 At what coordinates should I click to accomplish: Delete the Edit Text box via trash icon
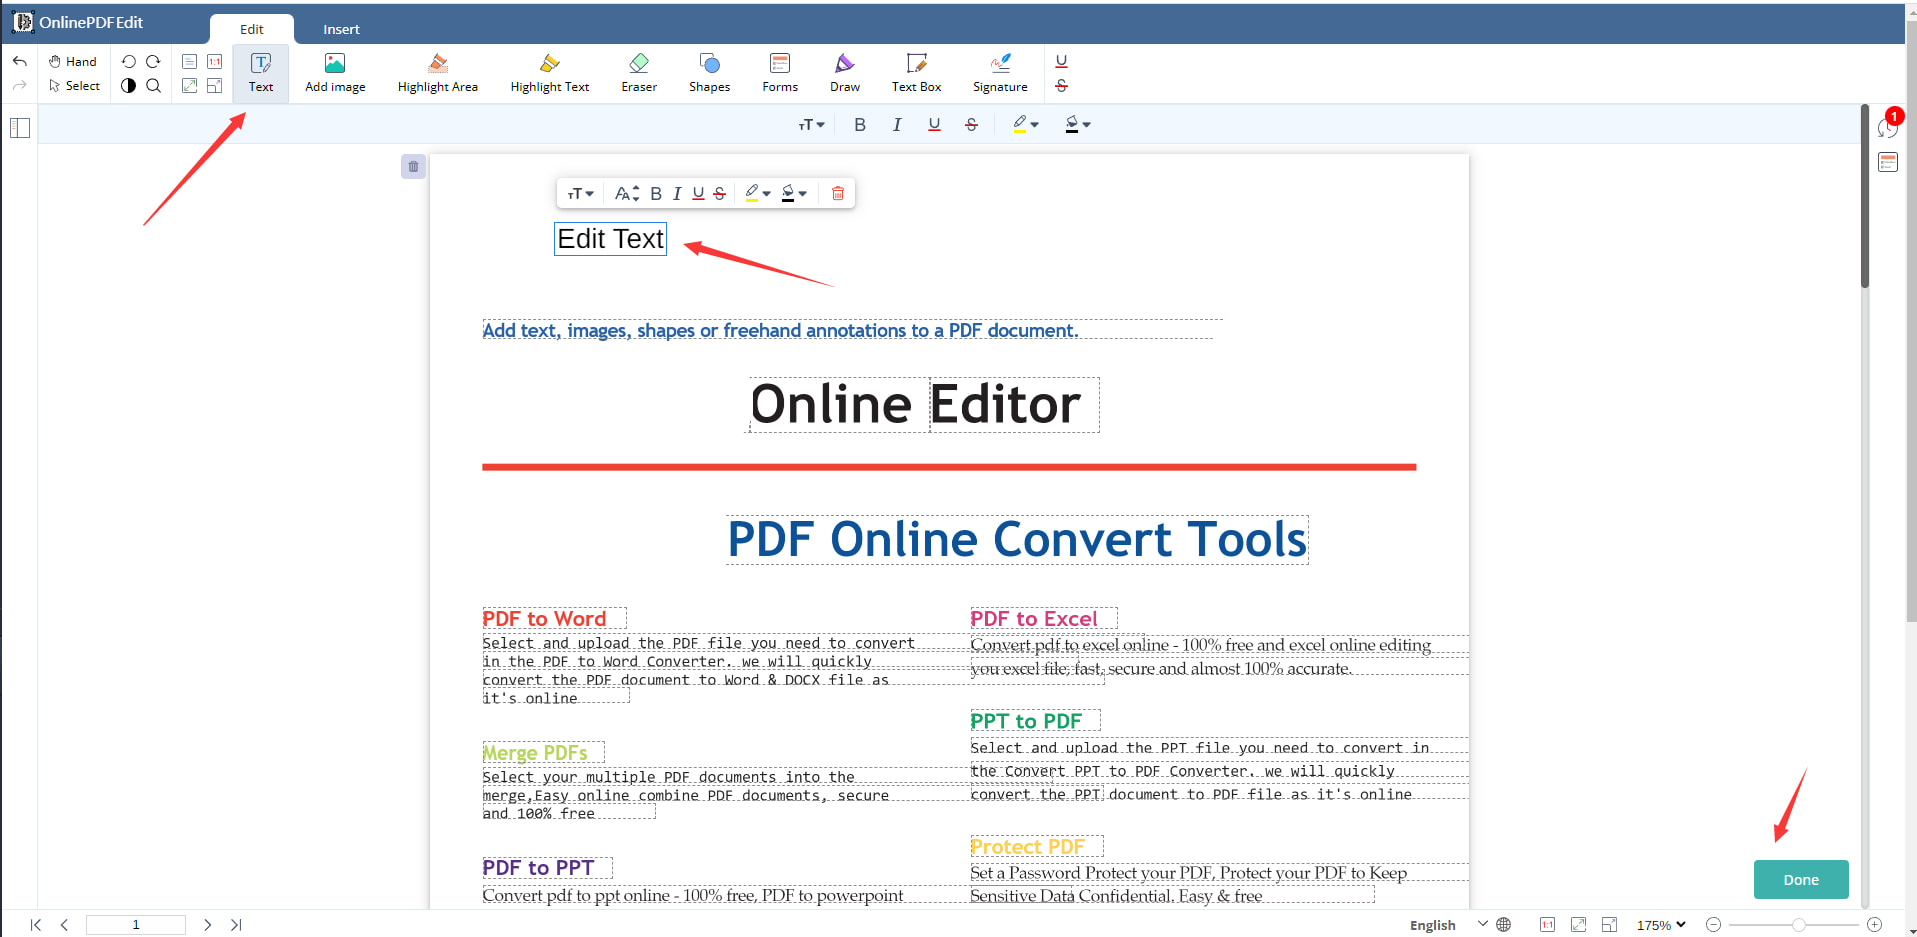click(x=838, y=193)
